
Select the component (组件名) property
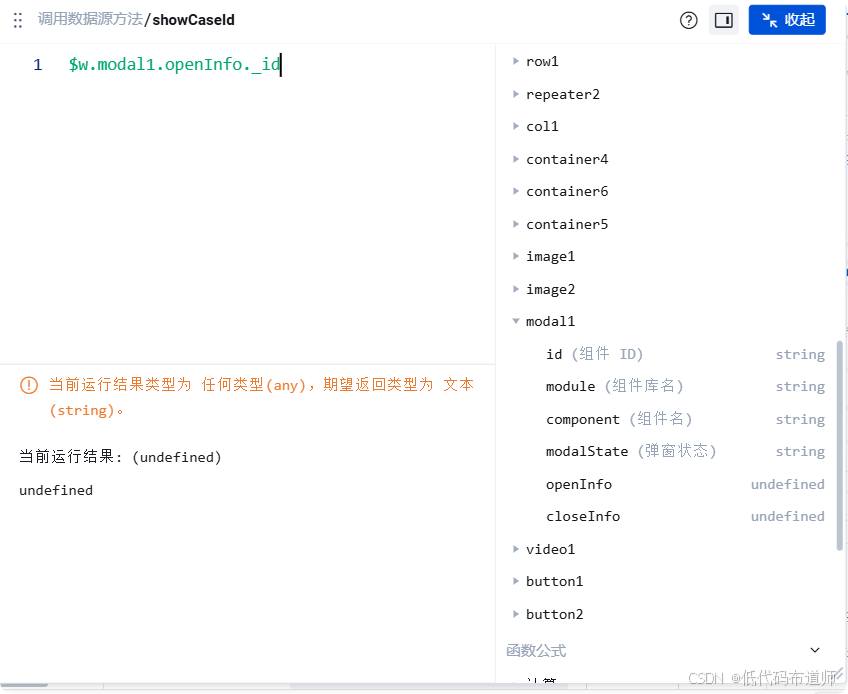[x=685, y=419]
